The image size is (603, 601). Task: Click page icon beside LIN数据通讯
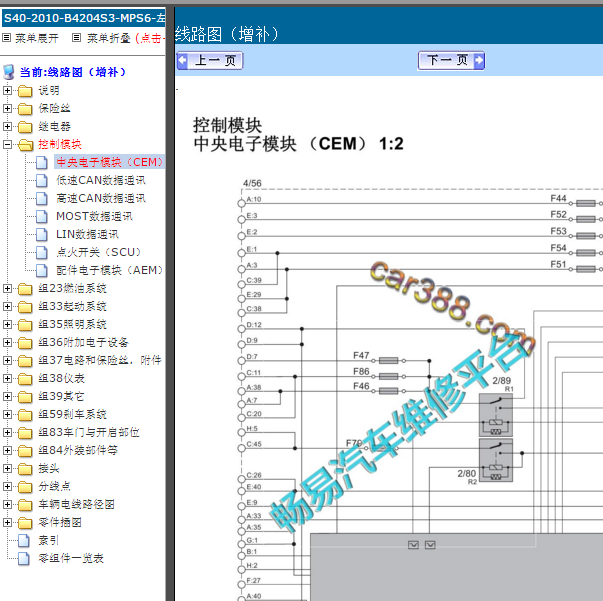click(x=42, y=234)
